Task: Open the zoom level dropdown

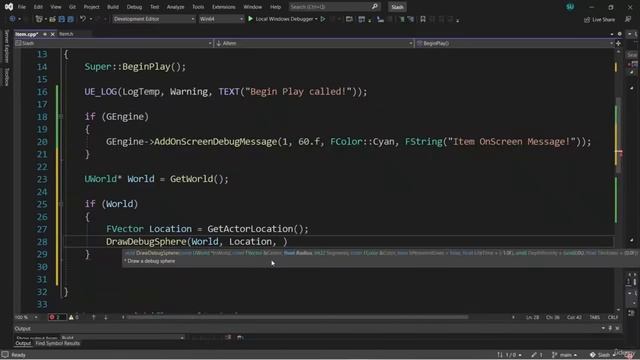Action: click(x=26, y=317)
